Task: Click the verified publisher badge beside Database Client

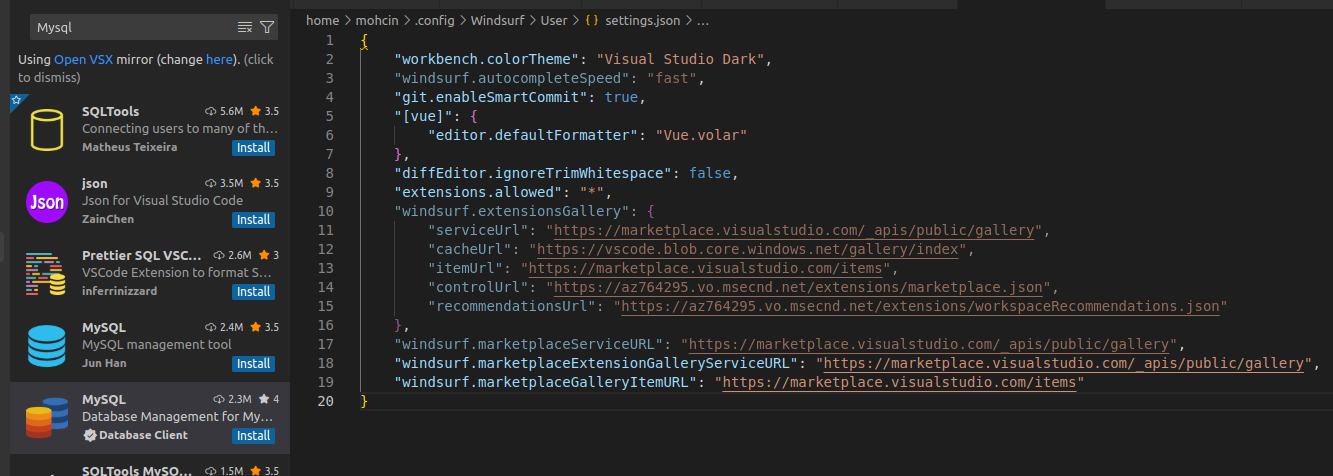Action: 89,436
